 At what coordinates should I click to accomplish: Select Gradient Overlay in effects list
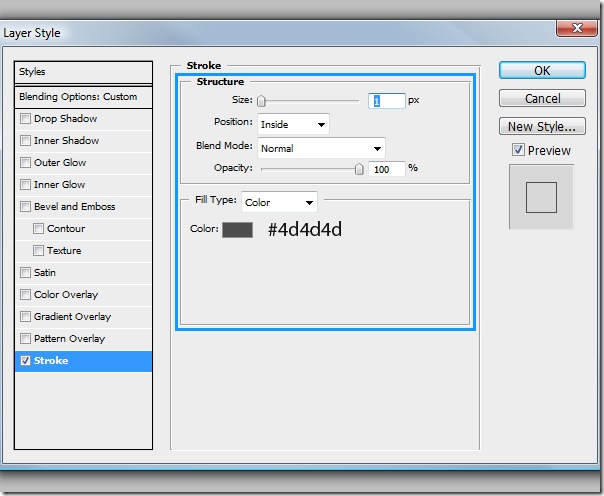pos(72,317)
